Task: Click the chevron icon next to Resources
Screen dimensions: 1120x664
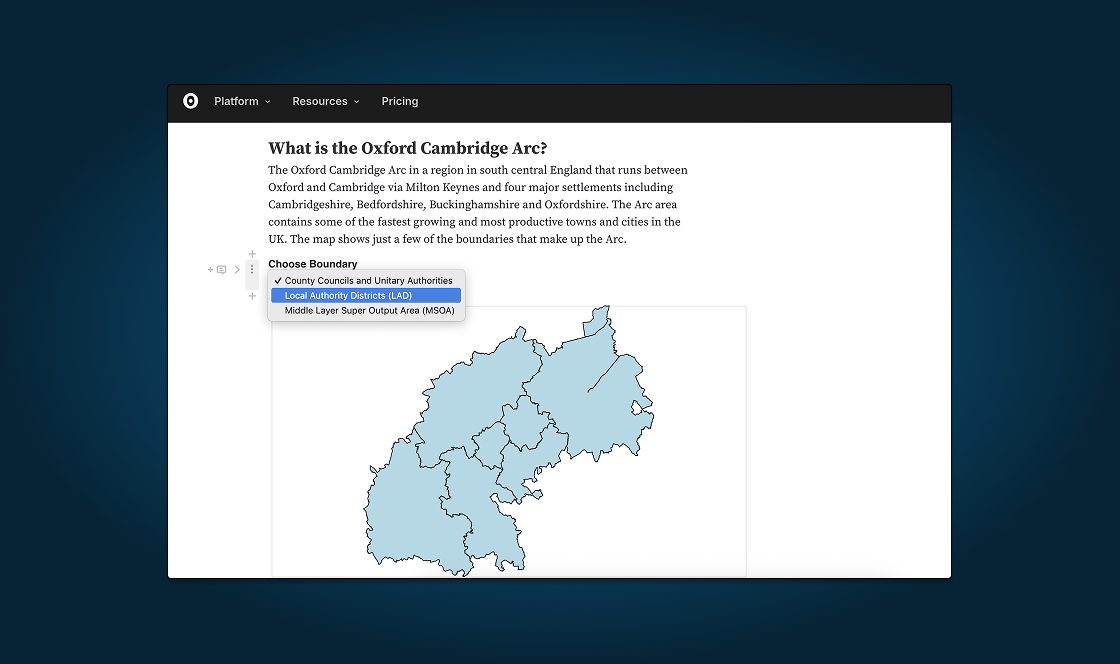Action: click(x=356, y=101)
